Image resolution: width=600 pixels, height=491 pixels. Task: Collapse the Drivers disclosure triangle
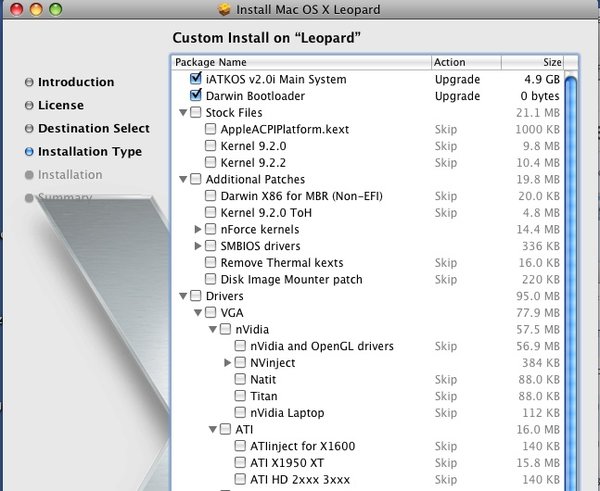click(183, 296)
